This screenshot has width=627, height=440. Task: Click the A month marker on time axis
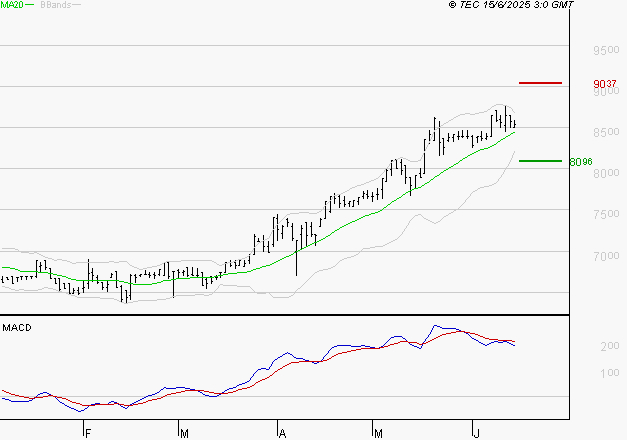(282, 433)
